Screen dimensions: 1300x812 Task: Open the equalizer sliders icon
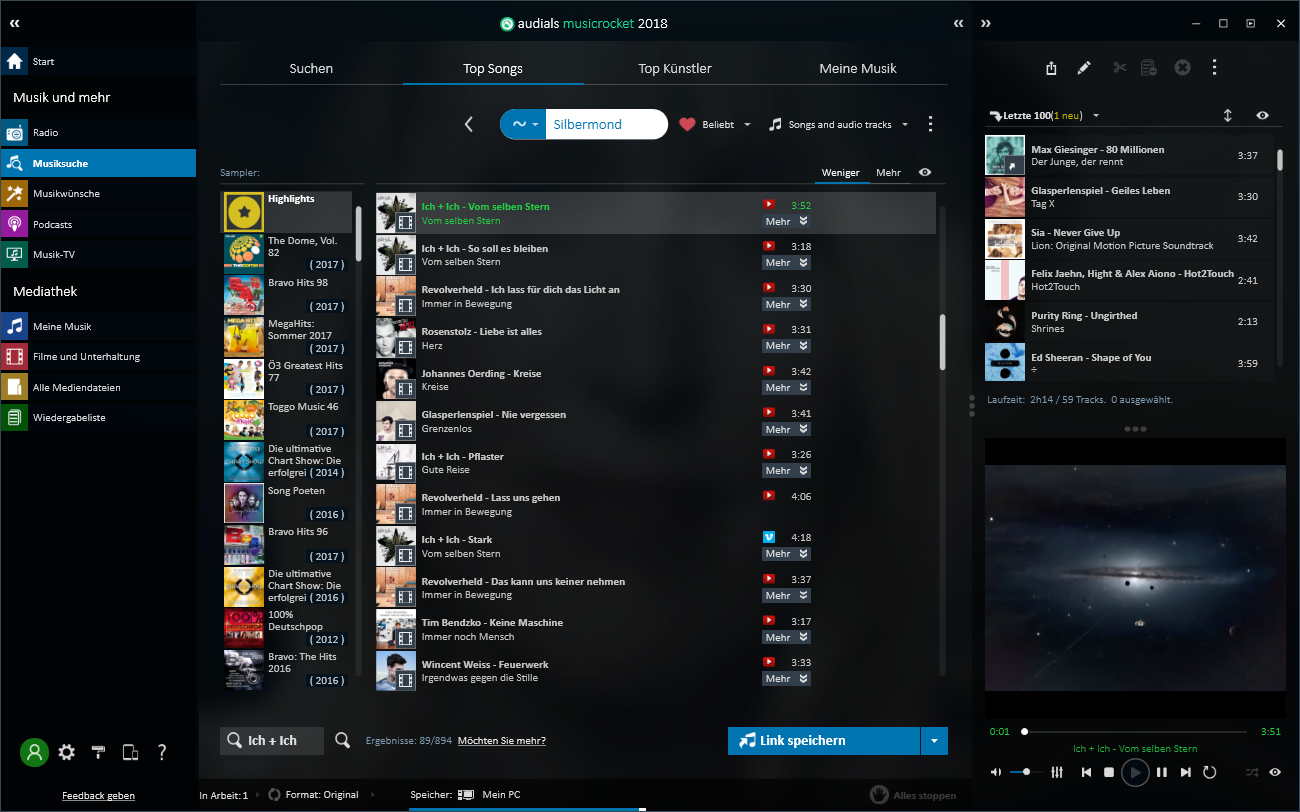pyautogui.click(x=1057, y=772)
